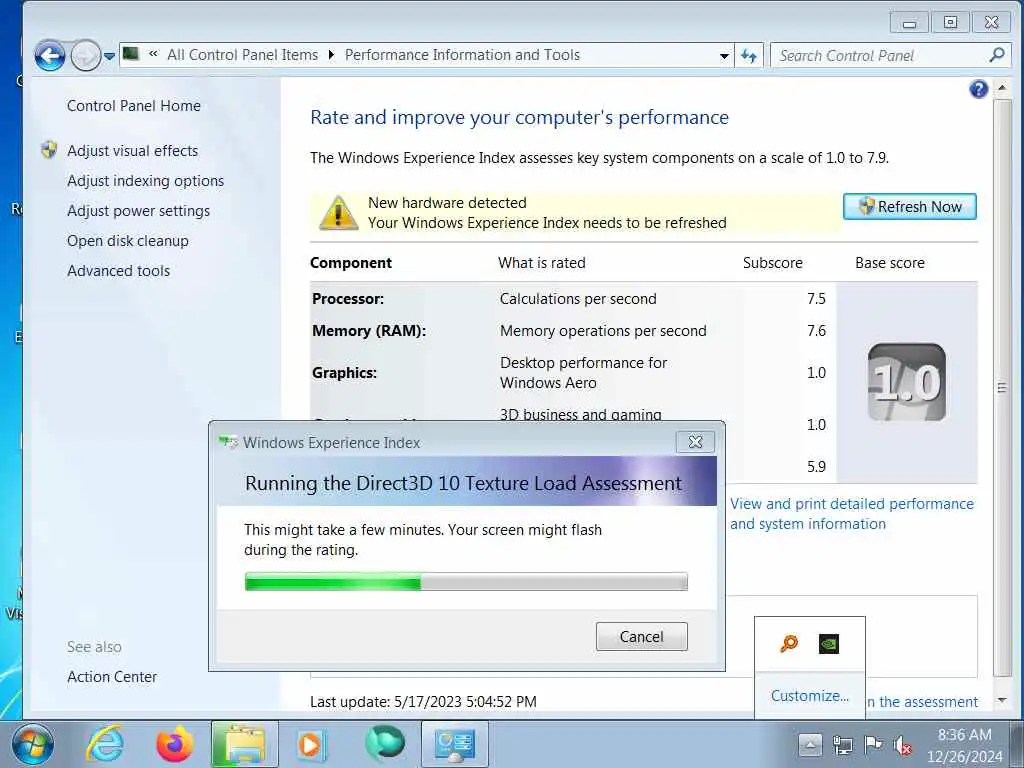
Task: Click the green round app taskbar icon
Action: click(385, 744)
